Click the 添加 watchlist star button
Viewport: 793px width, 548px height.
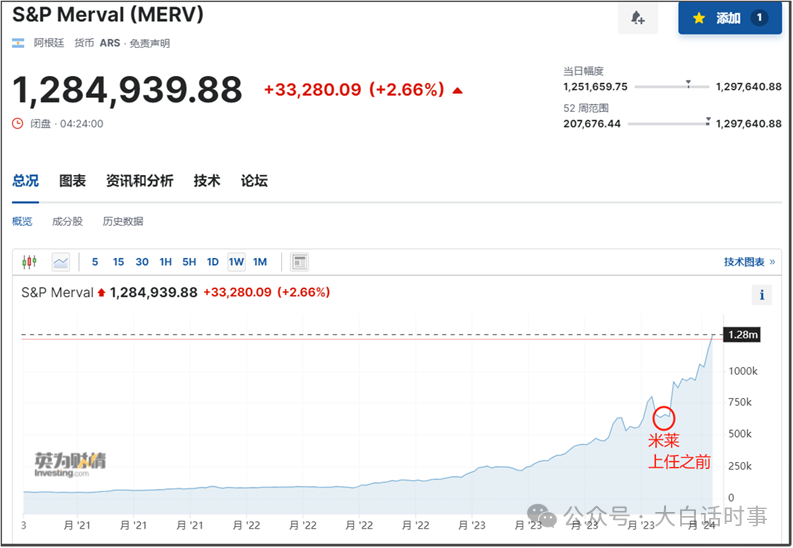(x=729, y=18)
